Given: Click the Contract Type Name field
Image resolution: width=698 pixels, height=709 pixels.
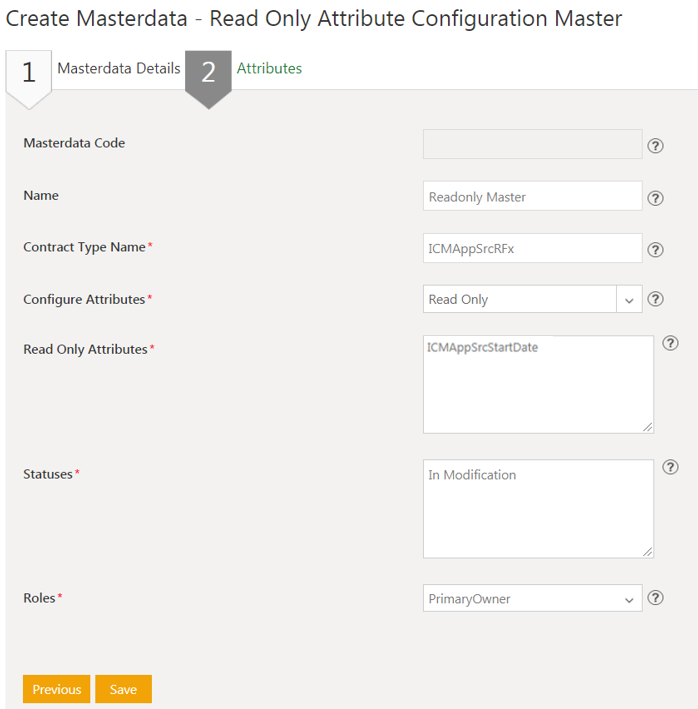Looking at the screenshot, I should point(532,249).
